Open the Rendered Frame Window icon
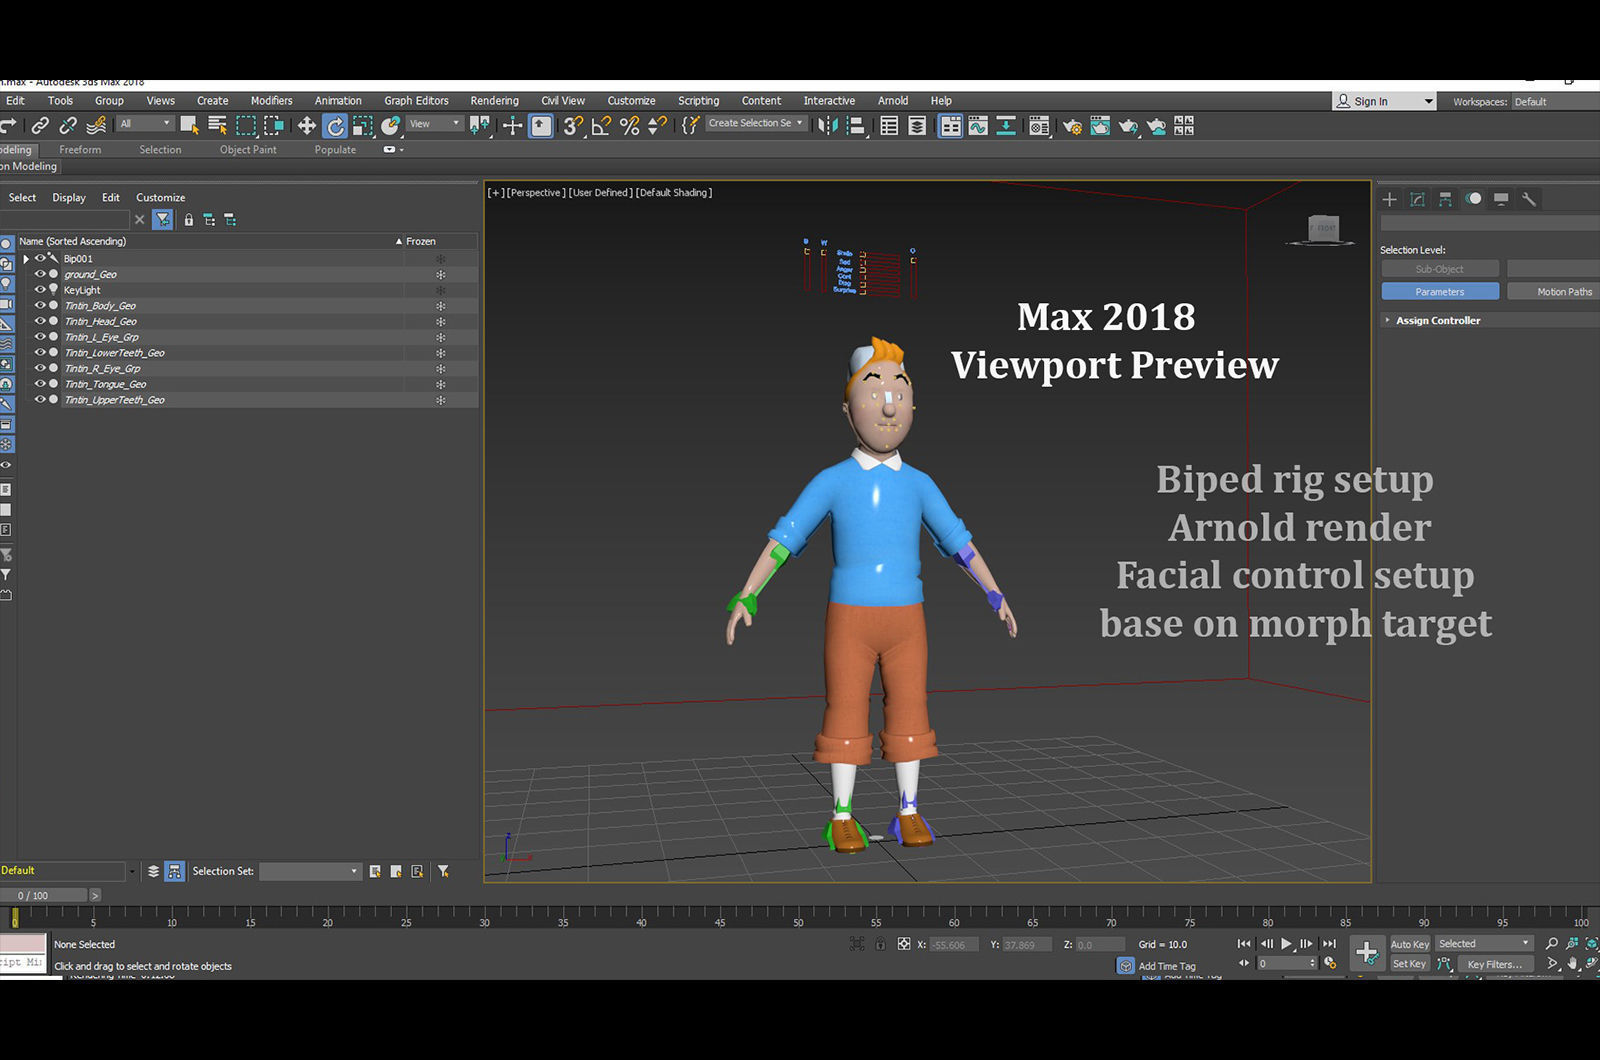Screen dimensions: 1600x1060 (1100, 125)
